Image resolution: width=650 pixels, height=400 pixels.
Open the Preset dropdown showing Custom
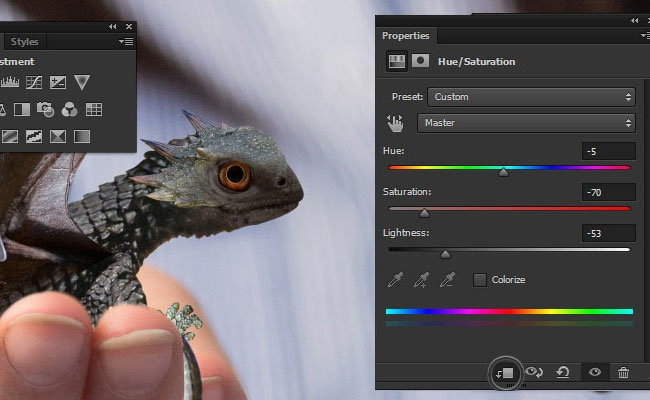tap(531, 97)
